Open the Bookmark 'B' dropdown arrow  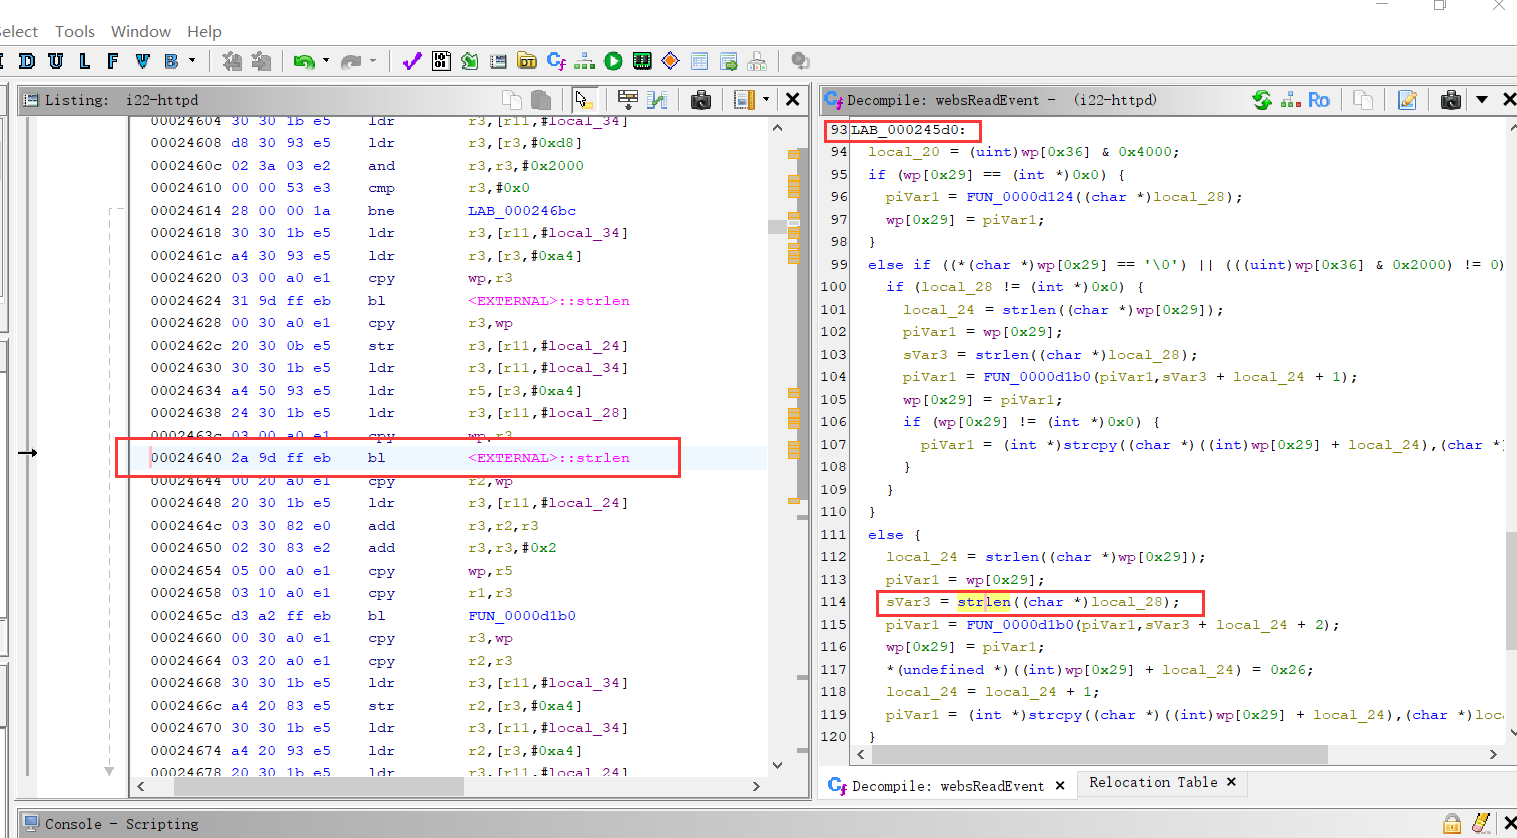point(191,61)
